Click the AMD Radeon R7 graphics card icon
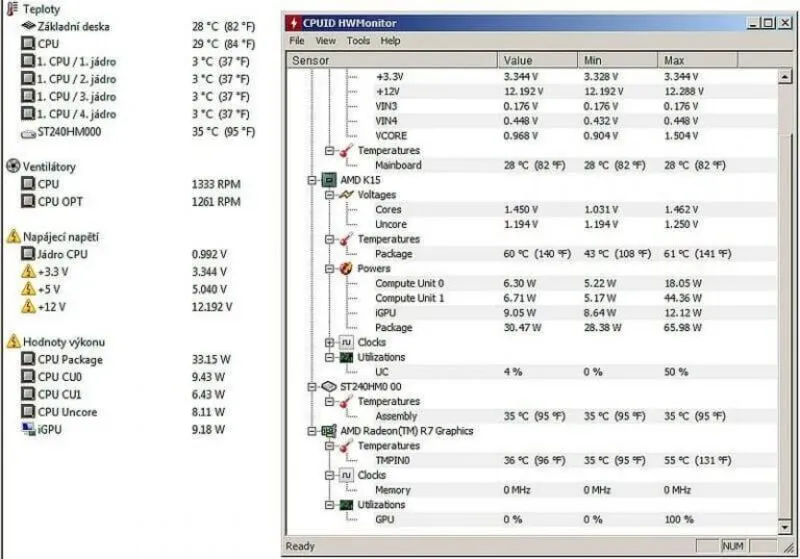 [x=329, y=431]
